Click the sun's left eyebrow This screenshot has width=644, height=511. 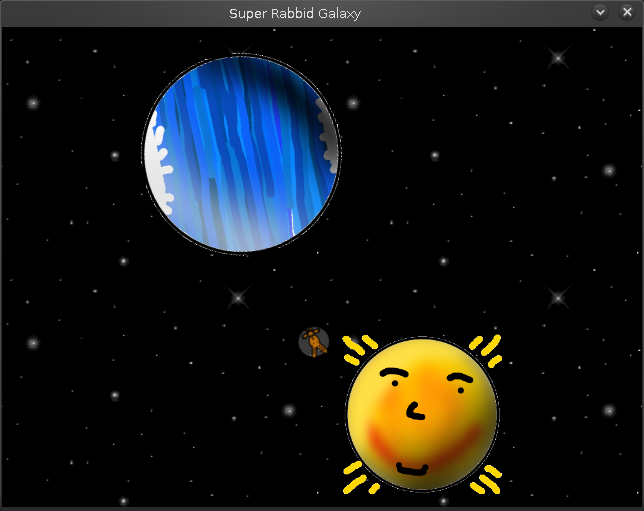[x=396, y=375]
